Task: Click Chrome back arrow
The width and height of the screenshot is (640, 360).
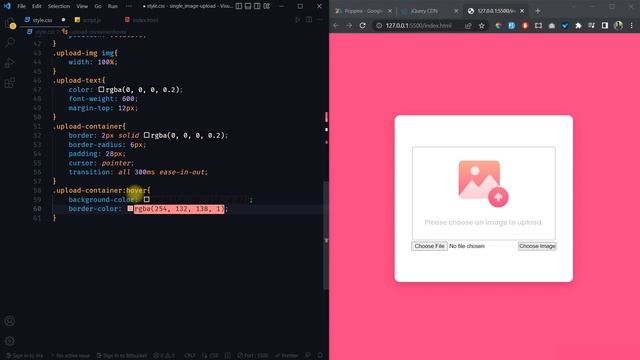Action: pyautogui.click(x=336, y=25)
